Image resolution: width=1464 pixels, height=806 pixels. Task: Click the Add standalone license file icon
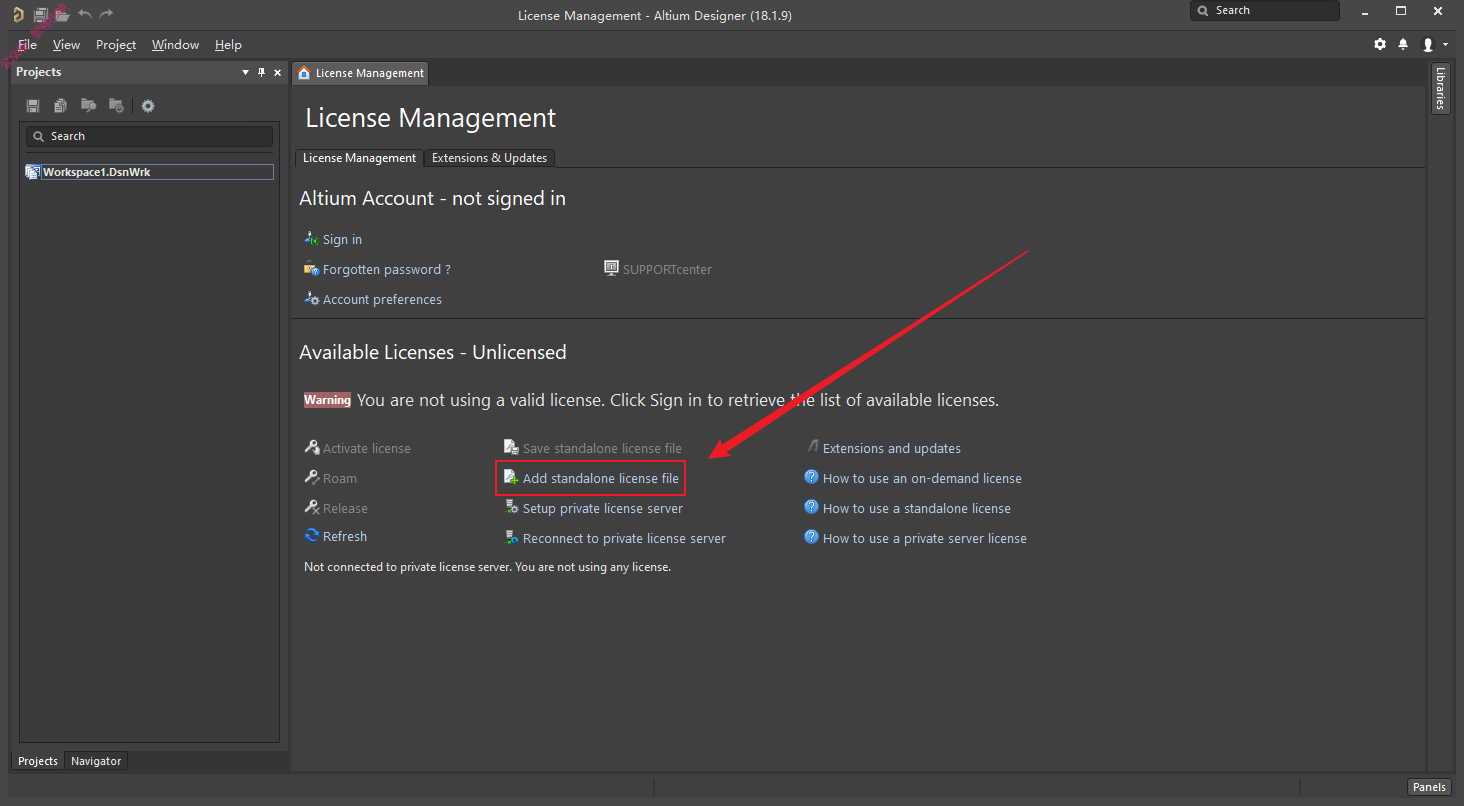[511, 477]
